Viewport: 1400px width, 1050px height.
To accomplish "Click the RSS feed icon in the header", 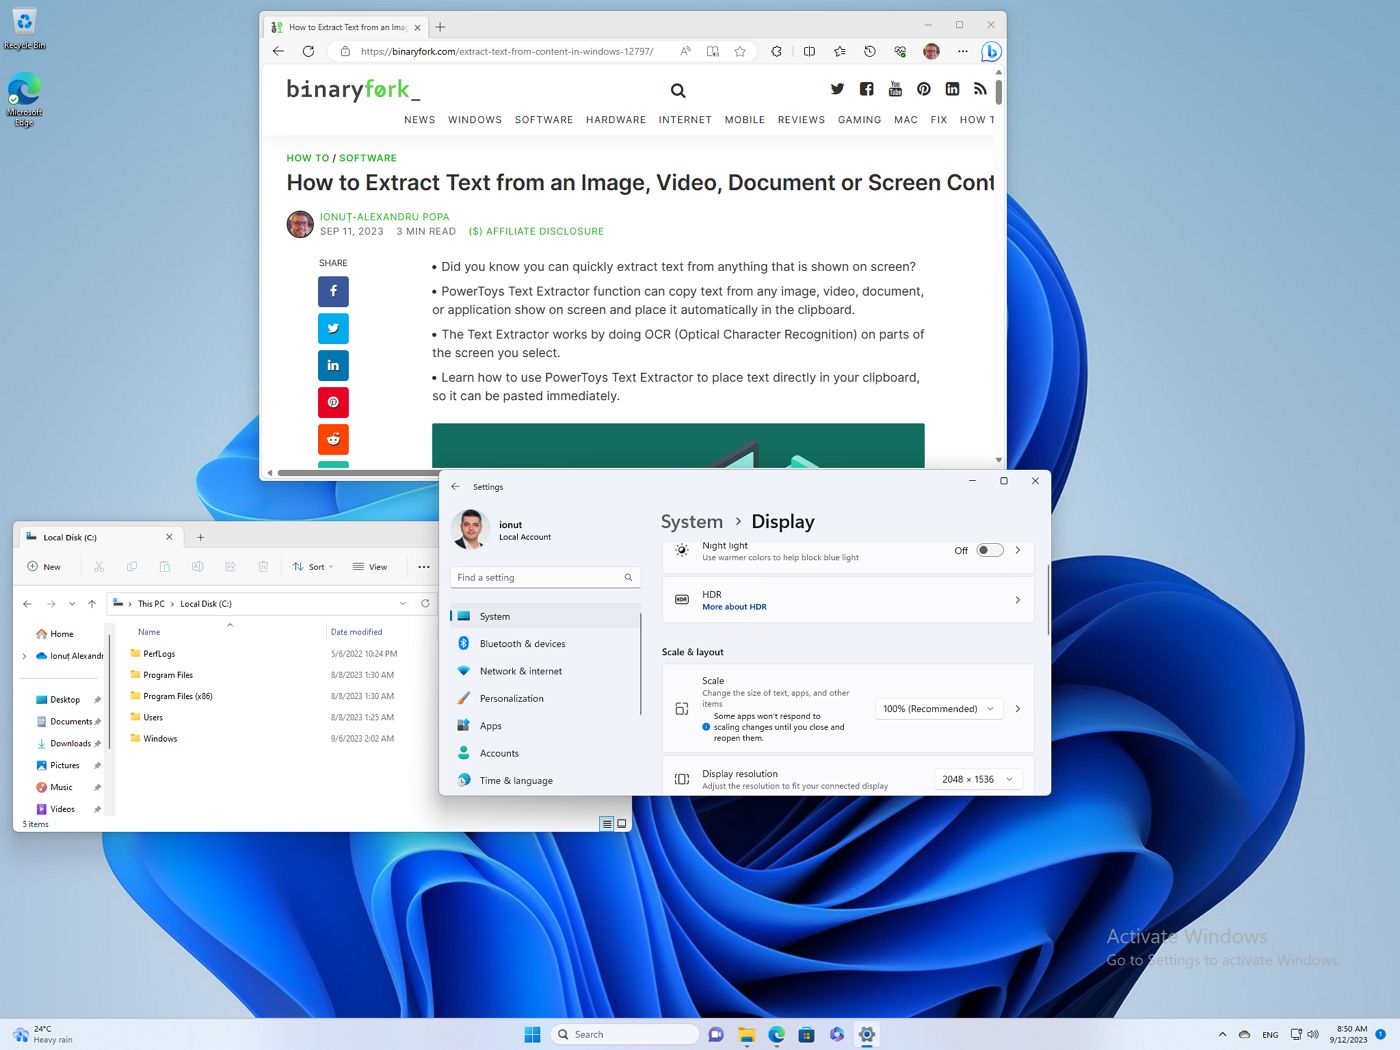I will 980,89.
